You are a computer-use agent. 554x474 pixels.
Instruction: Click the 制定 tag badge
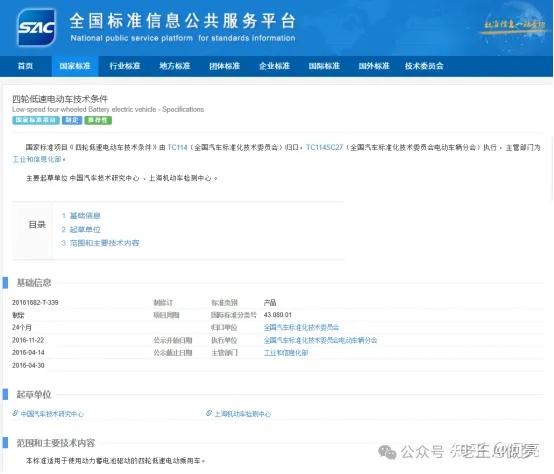72,120
